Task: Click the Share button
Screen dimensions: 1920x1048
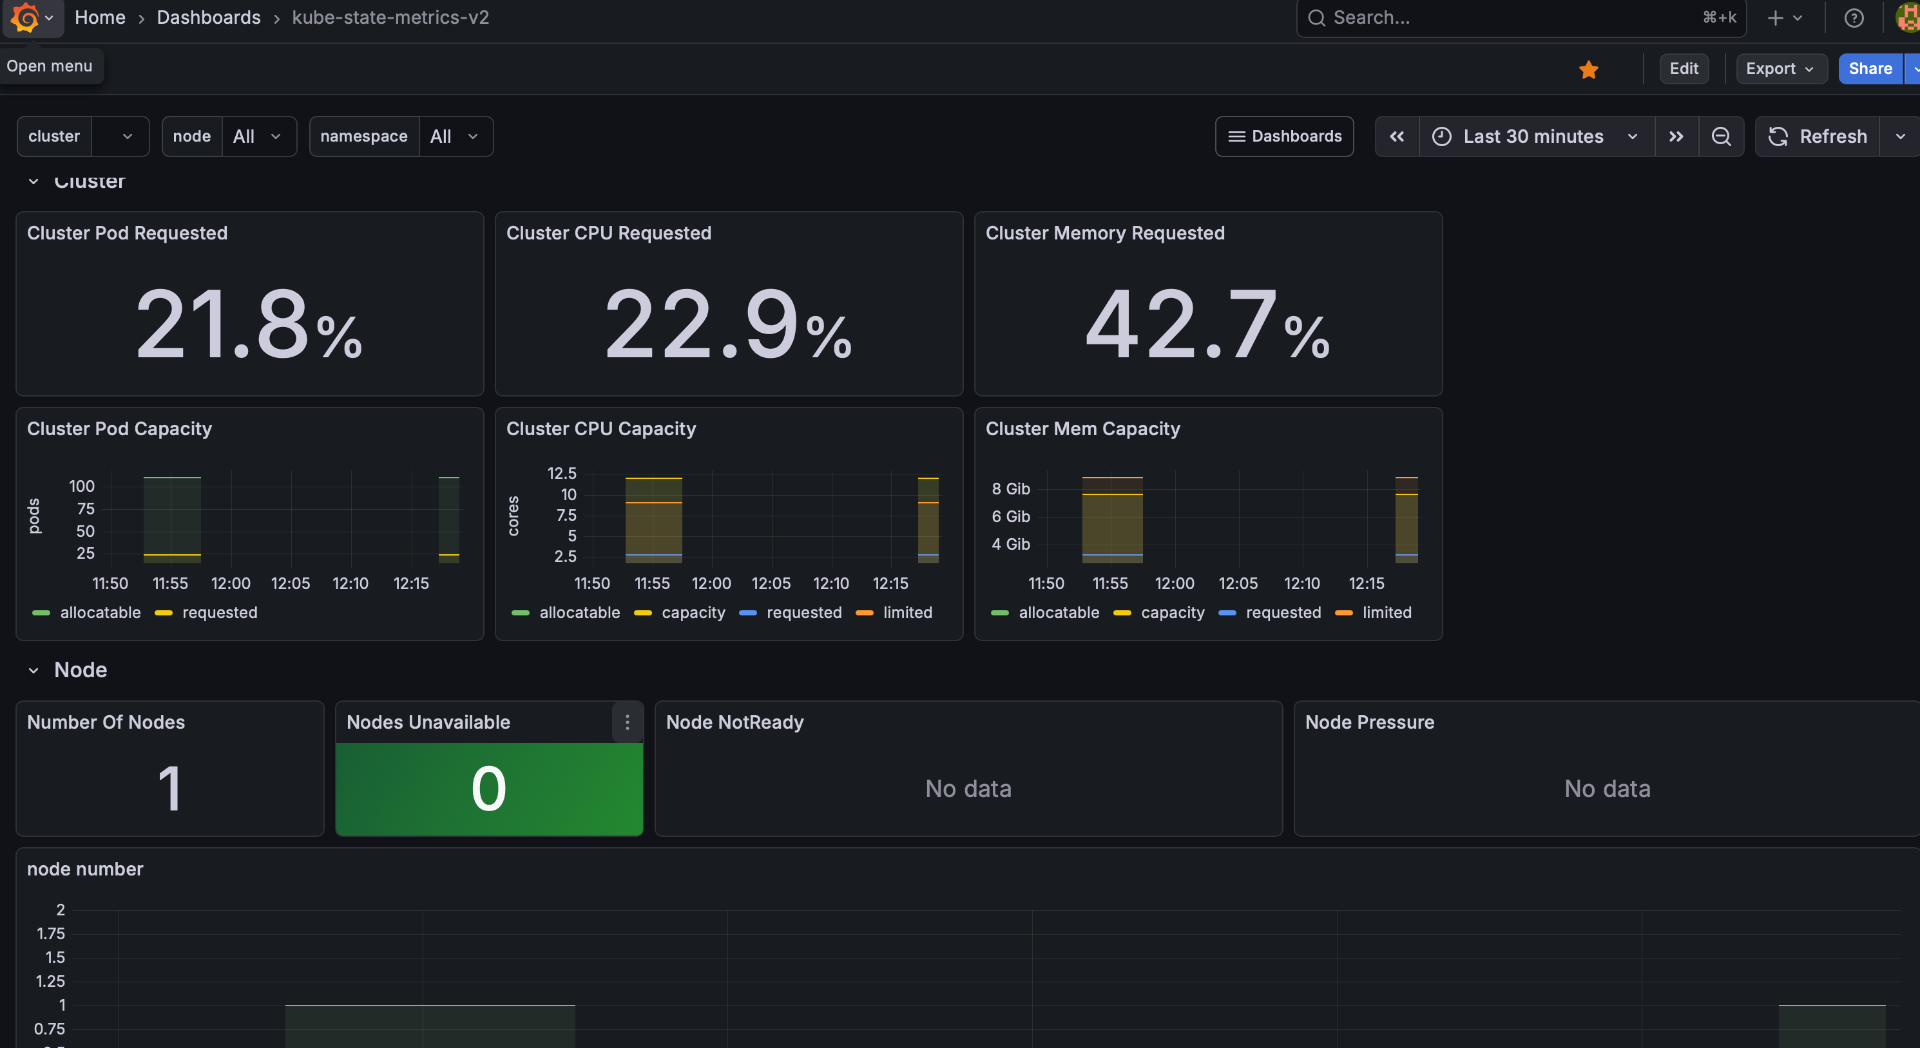Action: point(1870,69)
